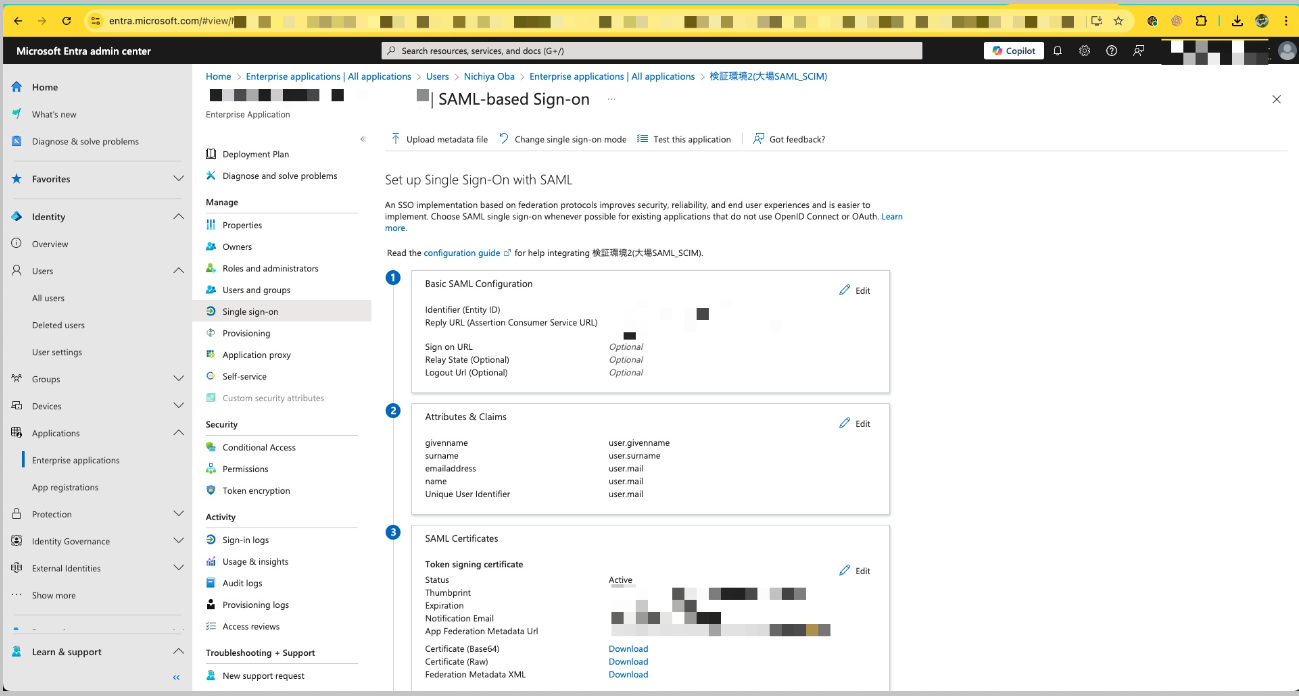
Task: Click the Token encryption shield icon
Action: click(211, 491)
